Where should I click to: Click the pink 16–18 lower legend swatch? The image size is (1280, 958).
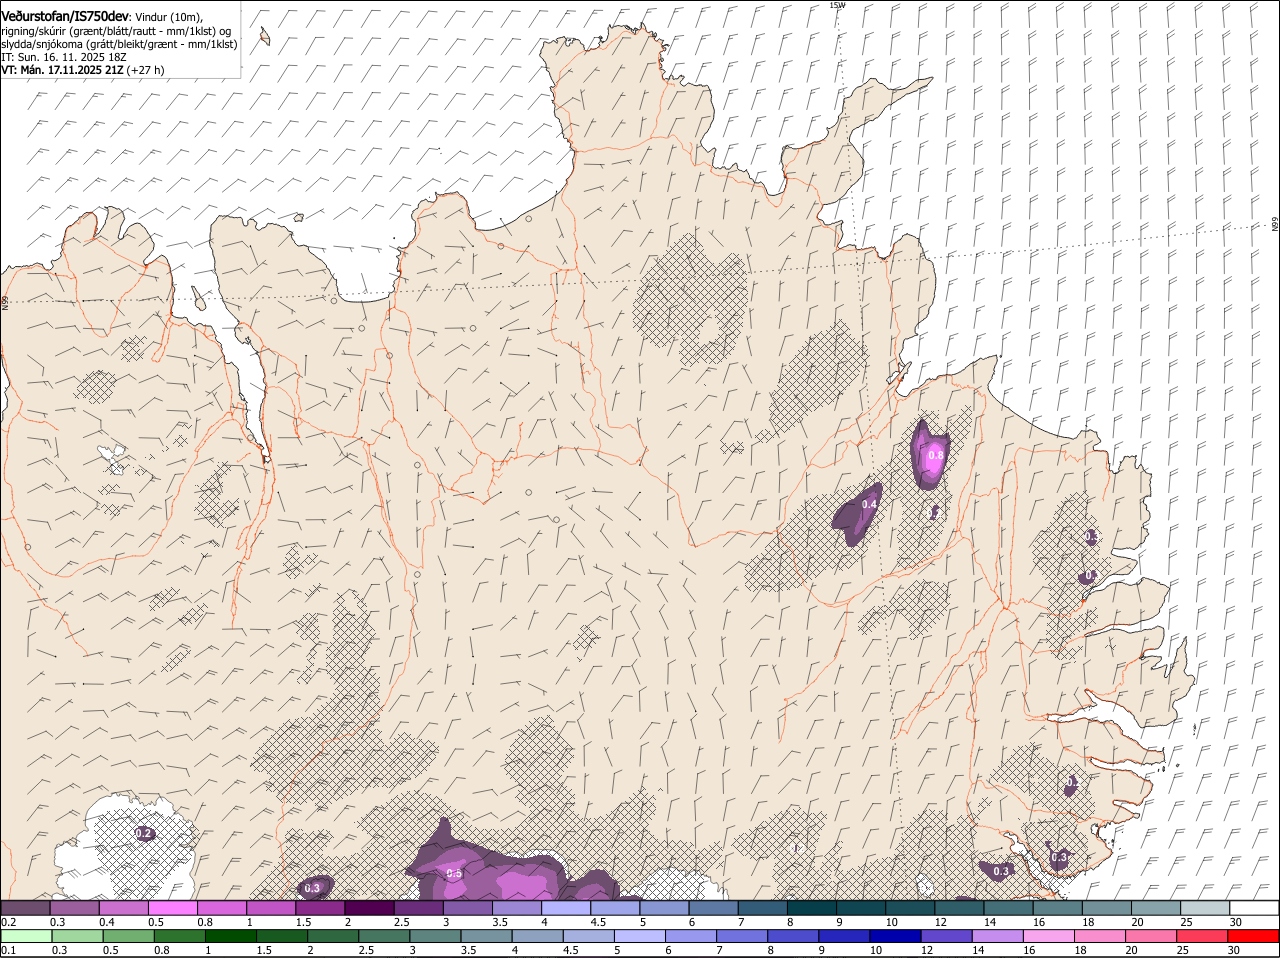pyautogui.click(x=1048, y=937)
